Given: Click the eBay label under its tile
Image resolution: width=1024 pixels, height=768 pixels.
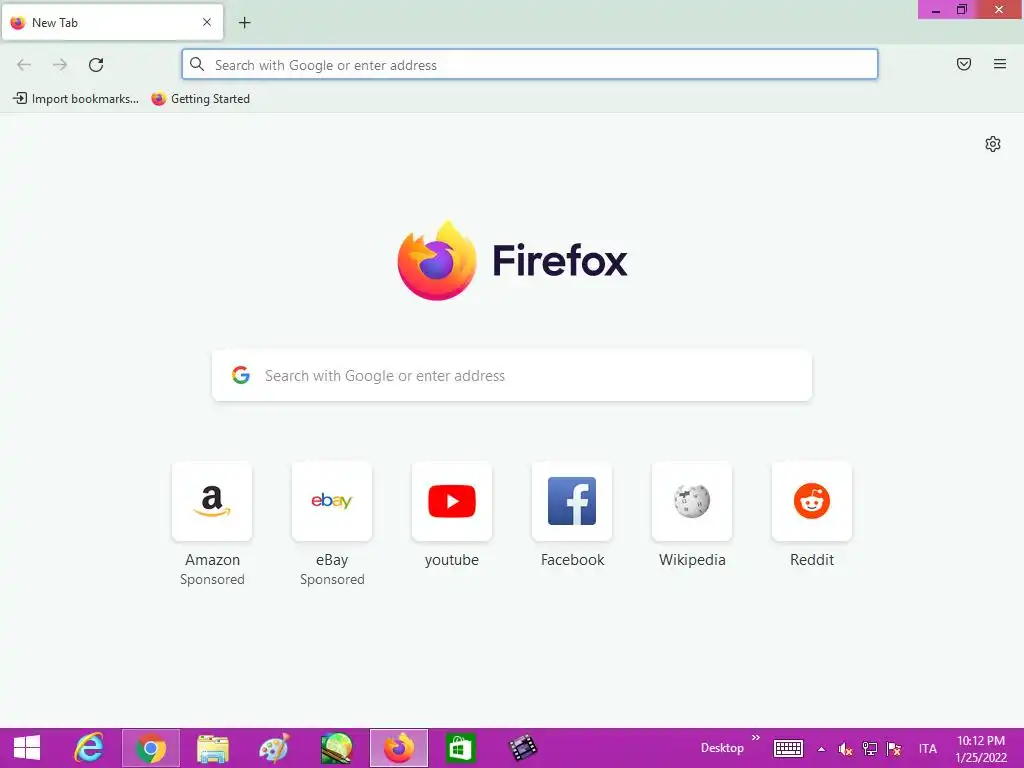Looking at the screenshot, I should (x=332, y=560).
